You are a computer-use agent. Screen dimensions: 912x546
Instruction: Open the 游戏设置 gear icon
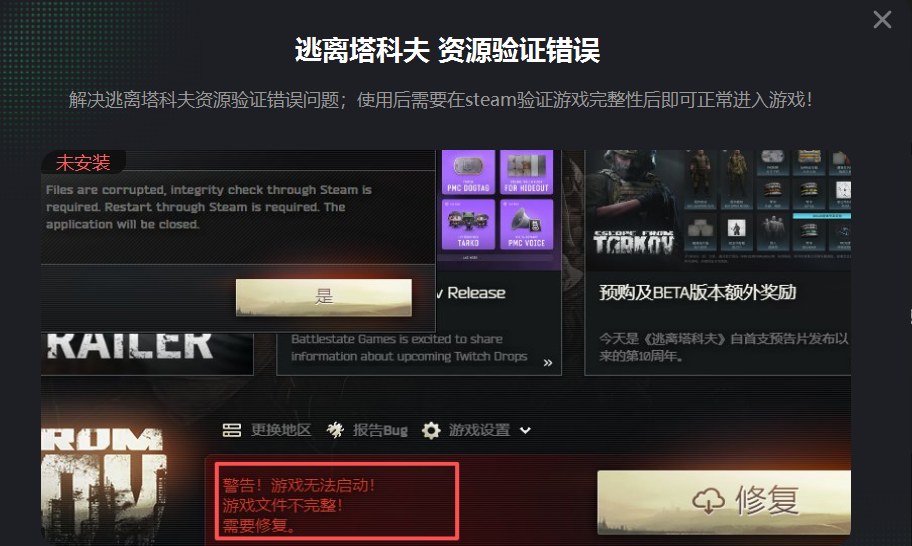click(x=431, y=430)
